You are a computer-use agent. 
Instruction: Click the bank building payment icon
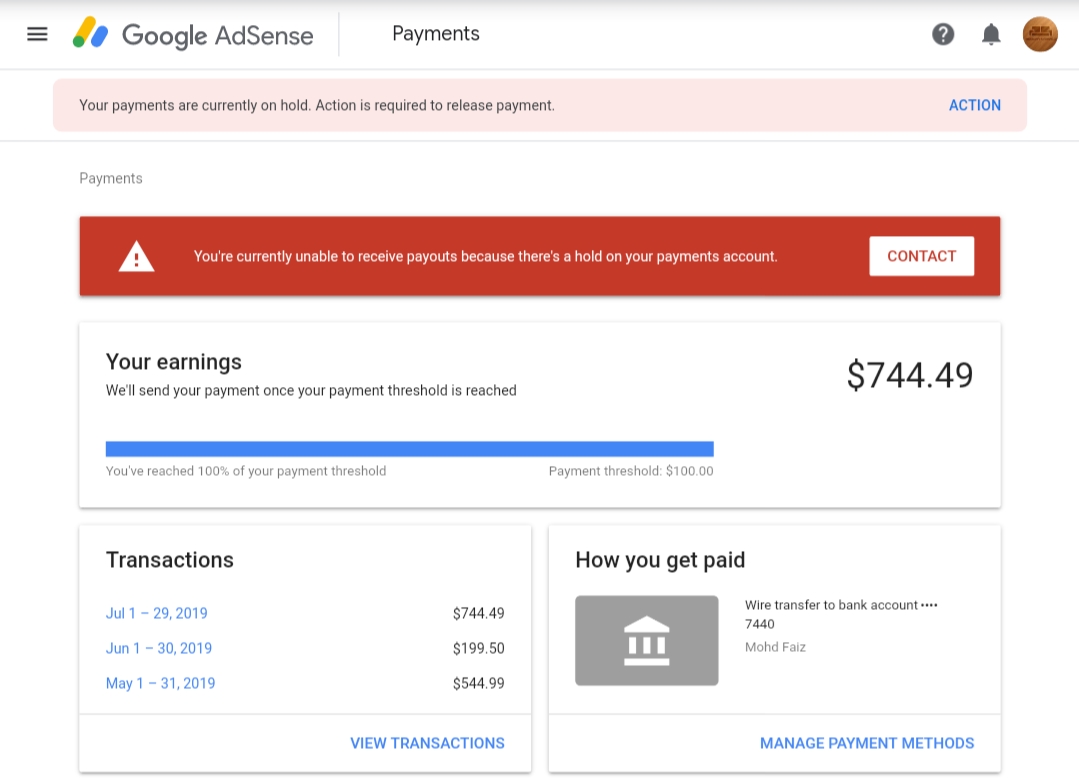(x=647, y=640)
